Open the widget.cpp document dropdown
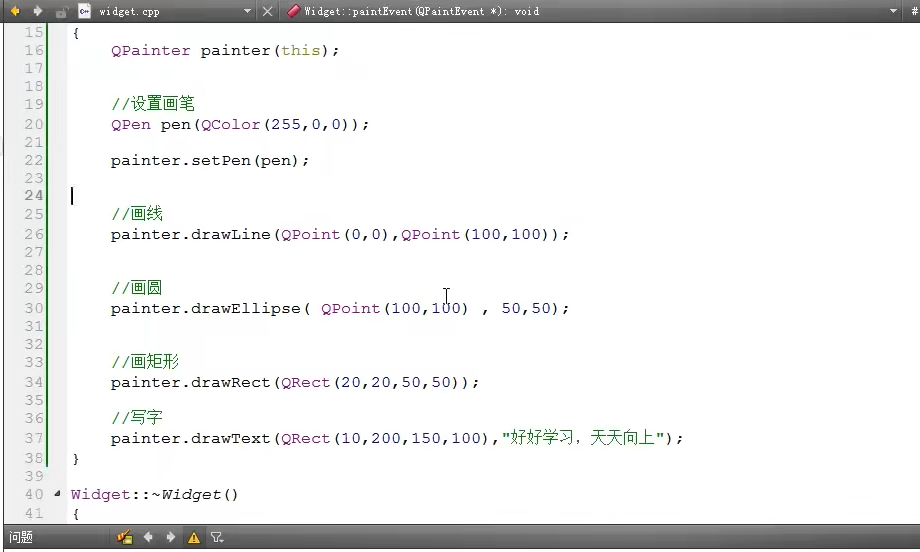 click(x=247, y=11)
